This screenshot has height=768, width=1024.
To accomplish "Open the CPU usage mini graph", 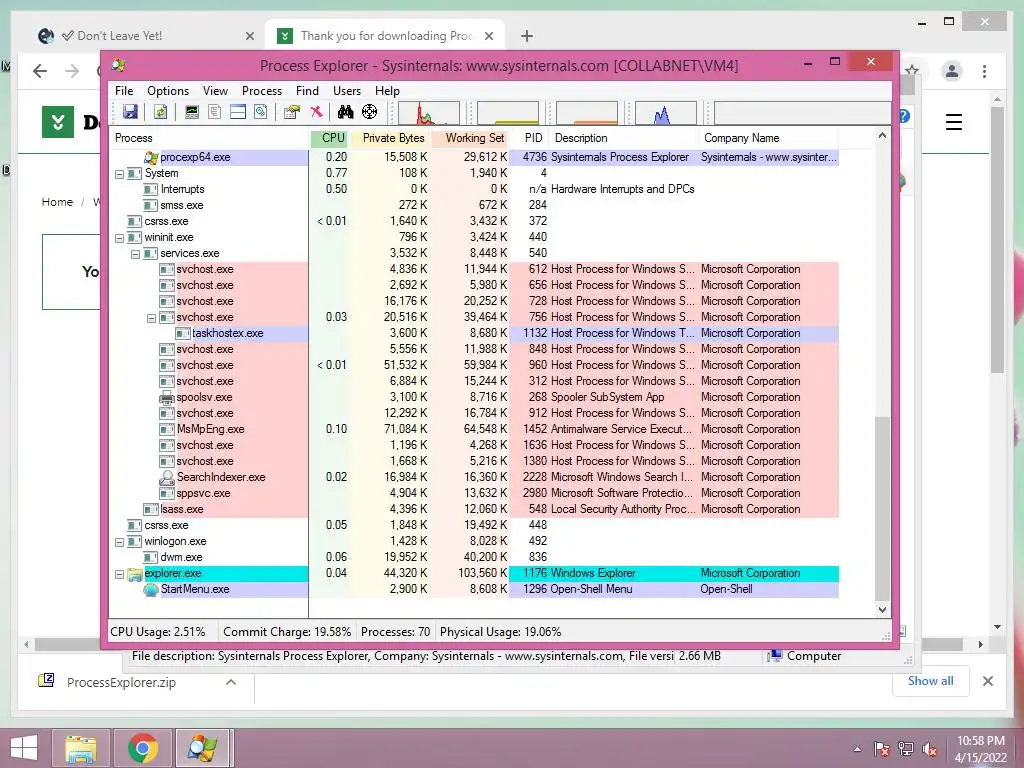I will click(x=428, y=113).
